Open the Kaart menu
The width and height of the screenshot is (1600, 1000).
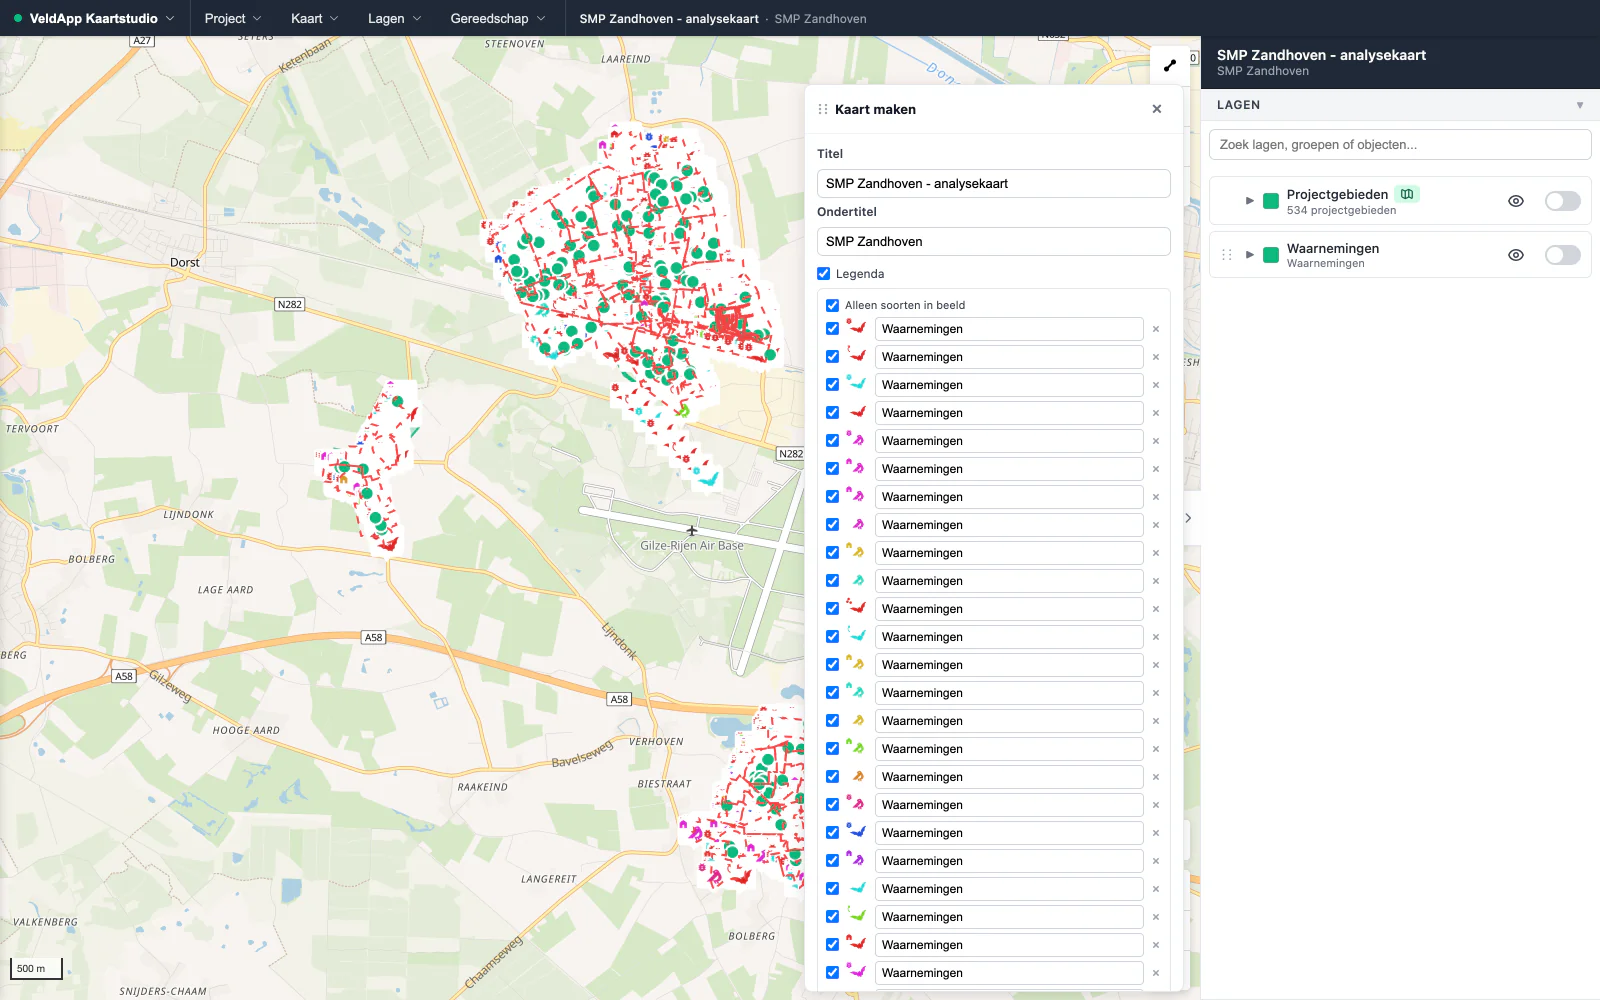click(x=315, y=18)
